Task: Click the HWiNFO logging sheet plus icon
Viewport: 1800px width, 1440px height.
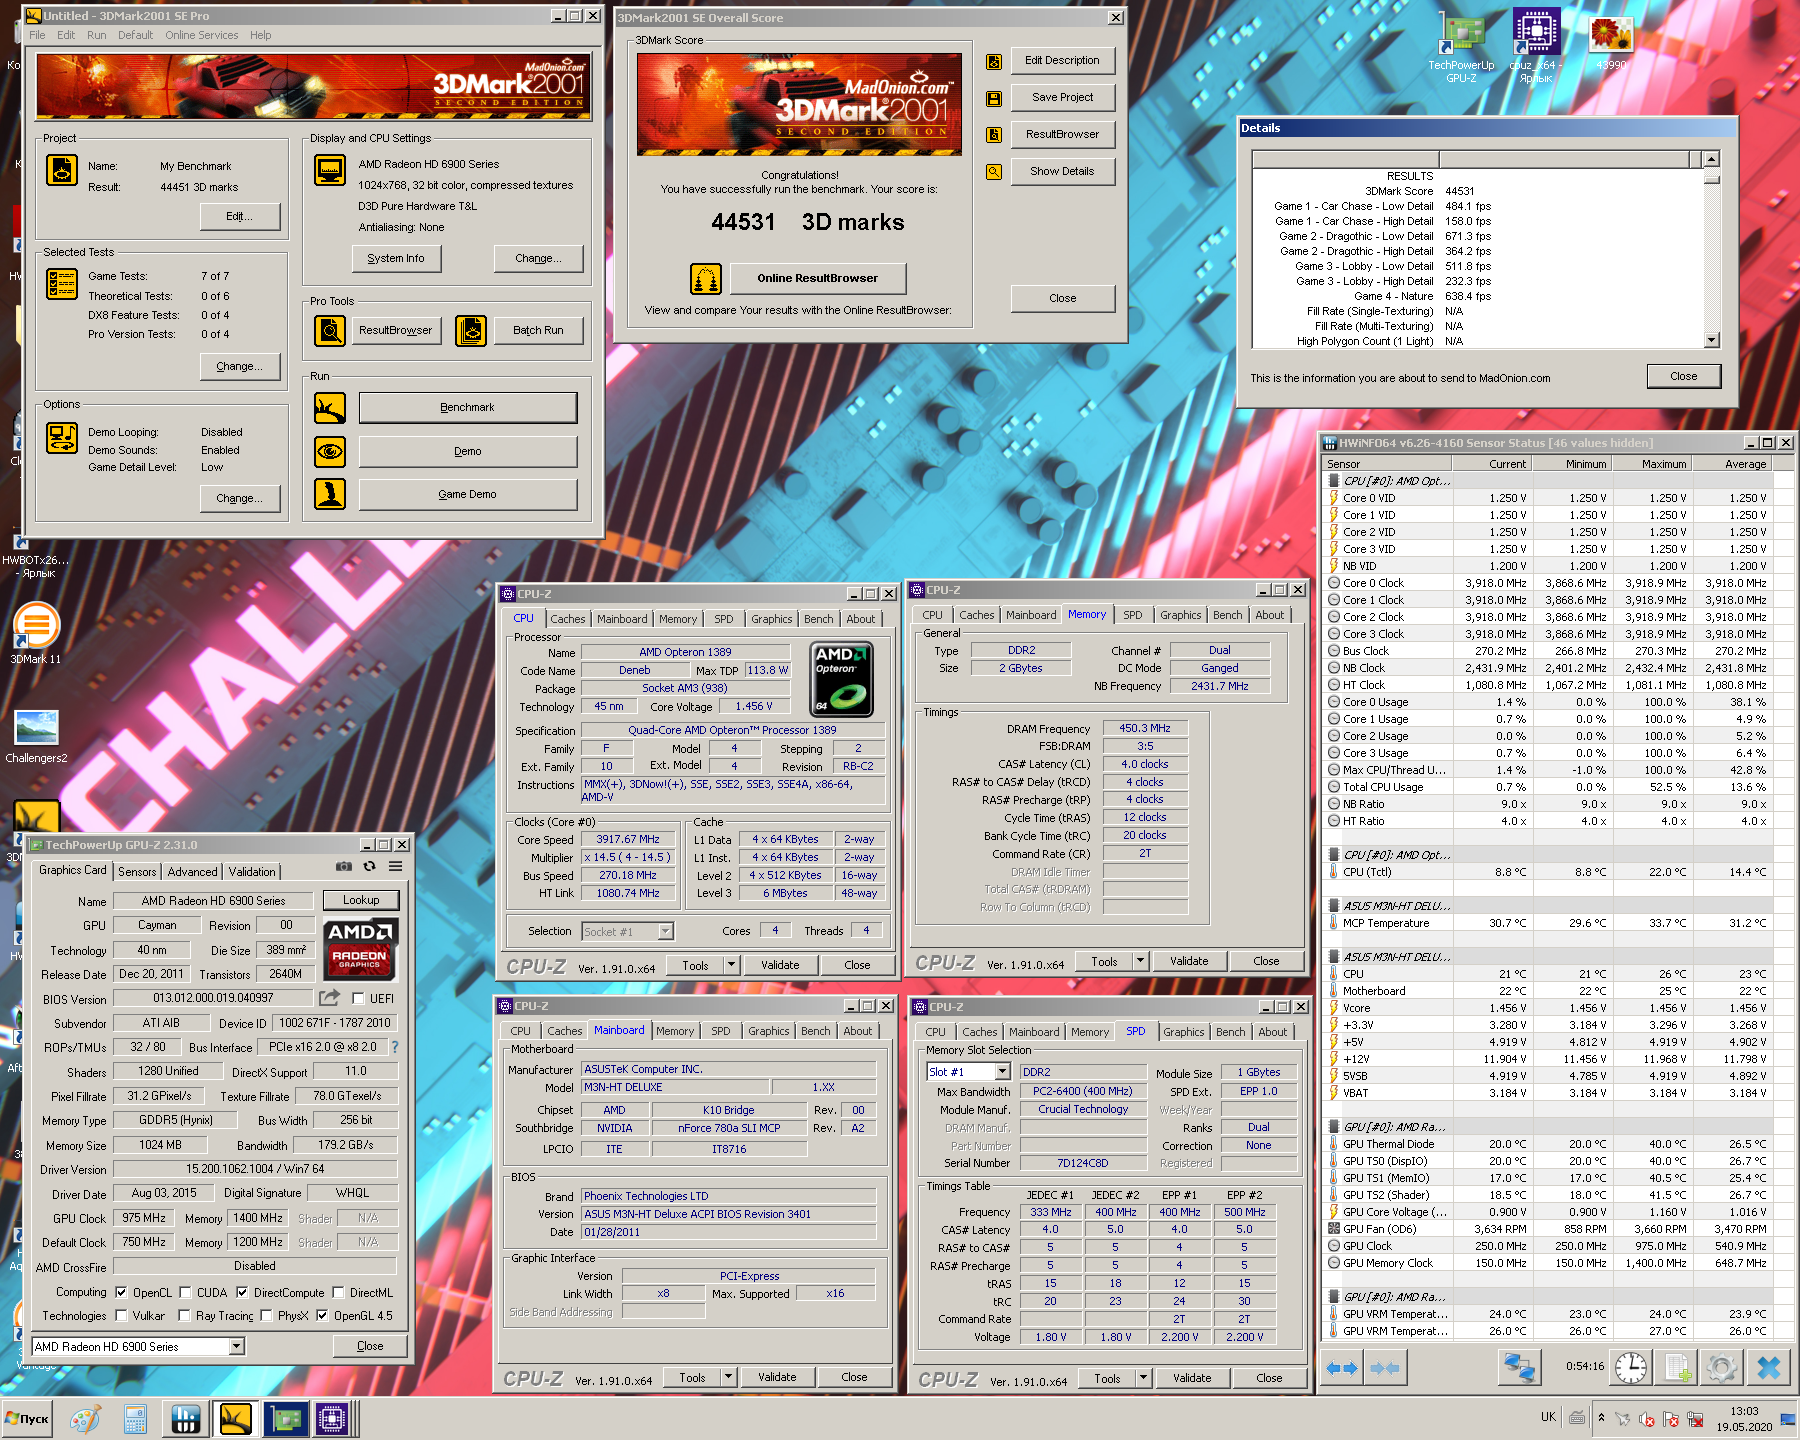Action: (1677, 1367)
